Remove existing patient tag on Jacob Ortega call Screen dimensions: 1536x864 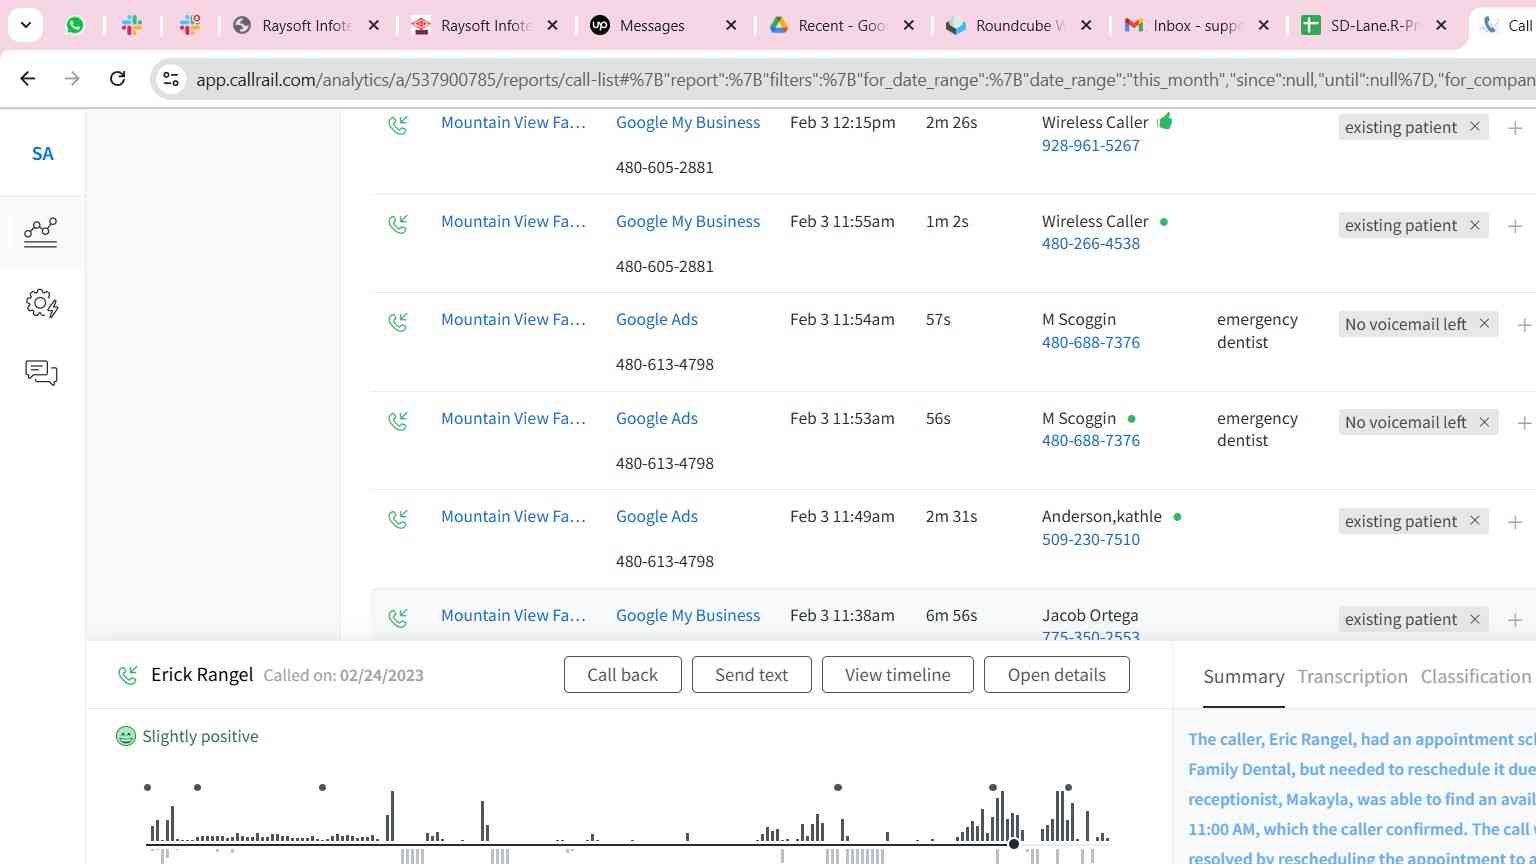[x=1474, y=619]
